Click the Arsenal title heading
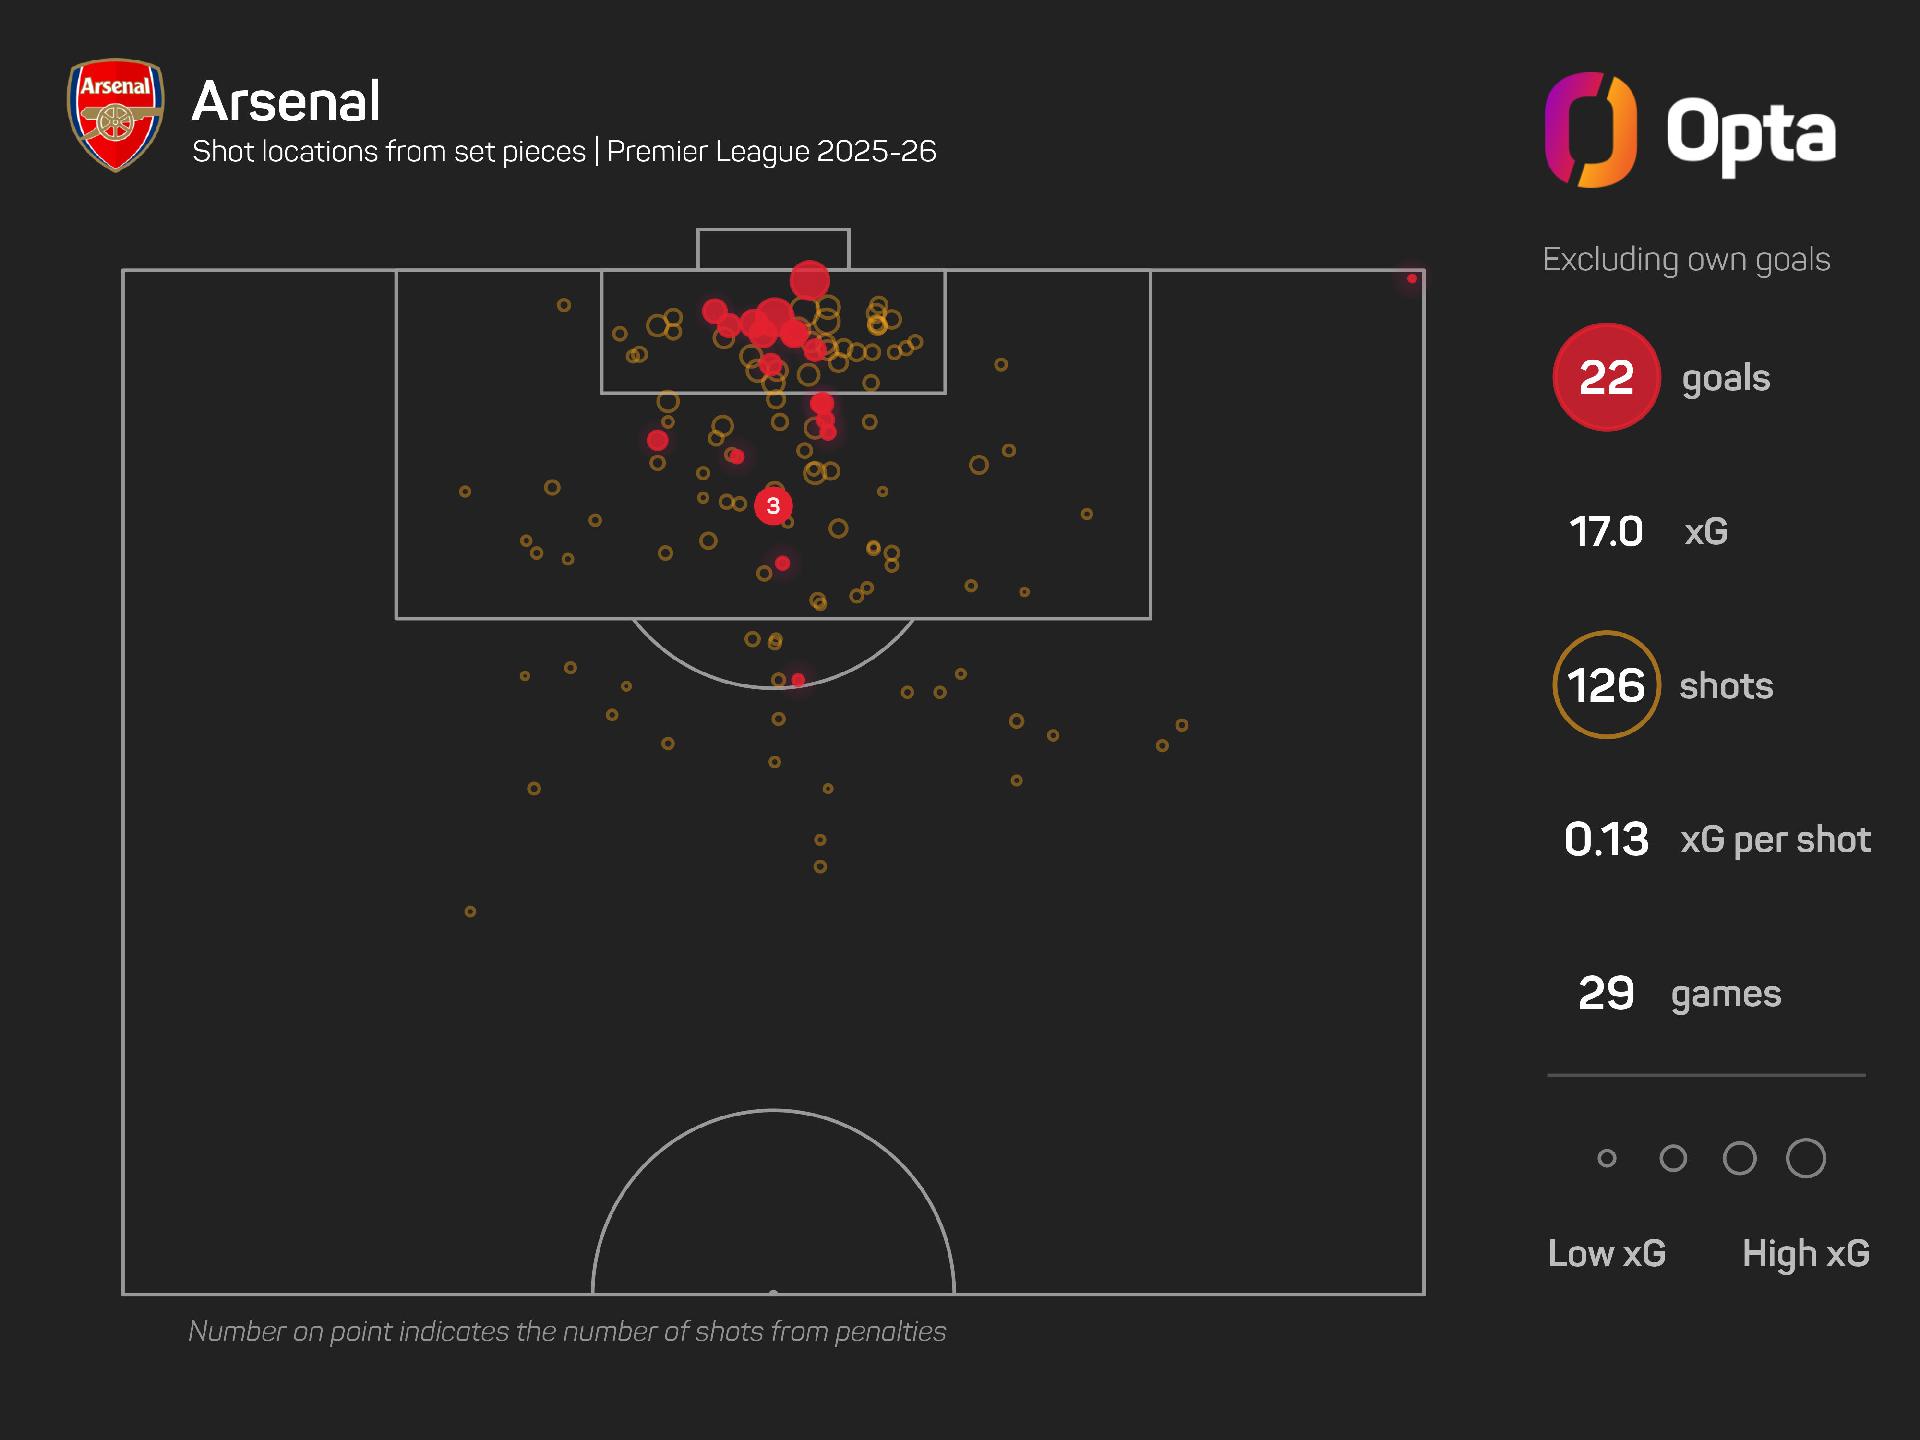This screenshot has width=1920, height=1440. (286, 101)
